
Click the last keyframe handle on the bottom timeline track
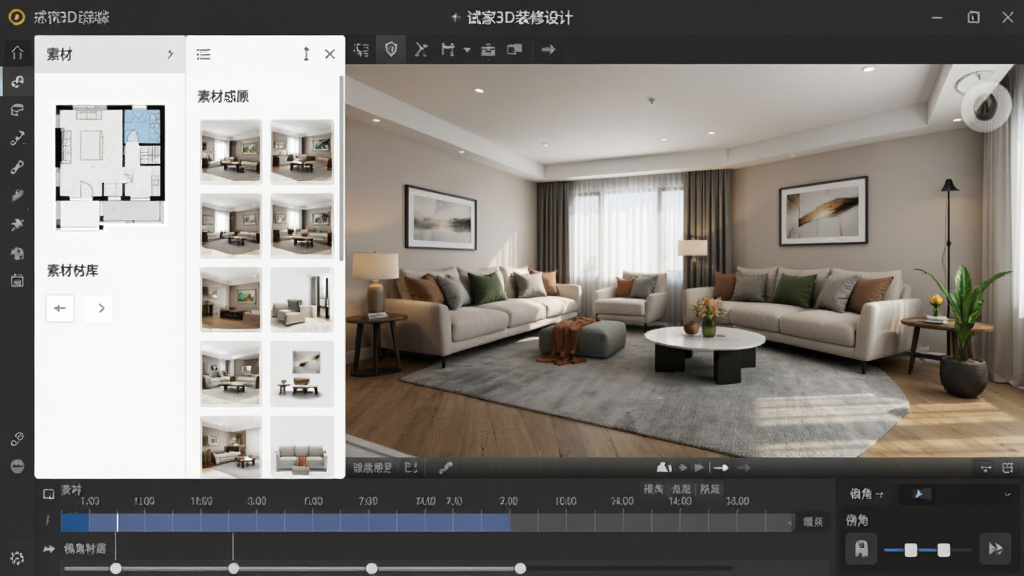(520, 569)
